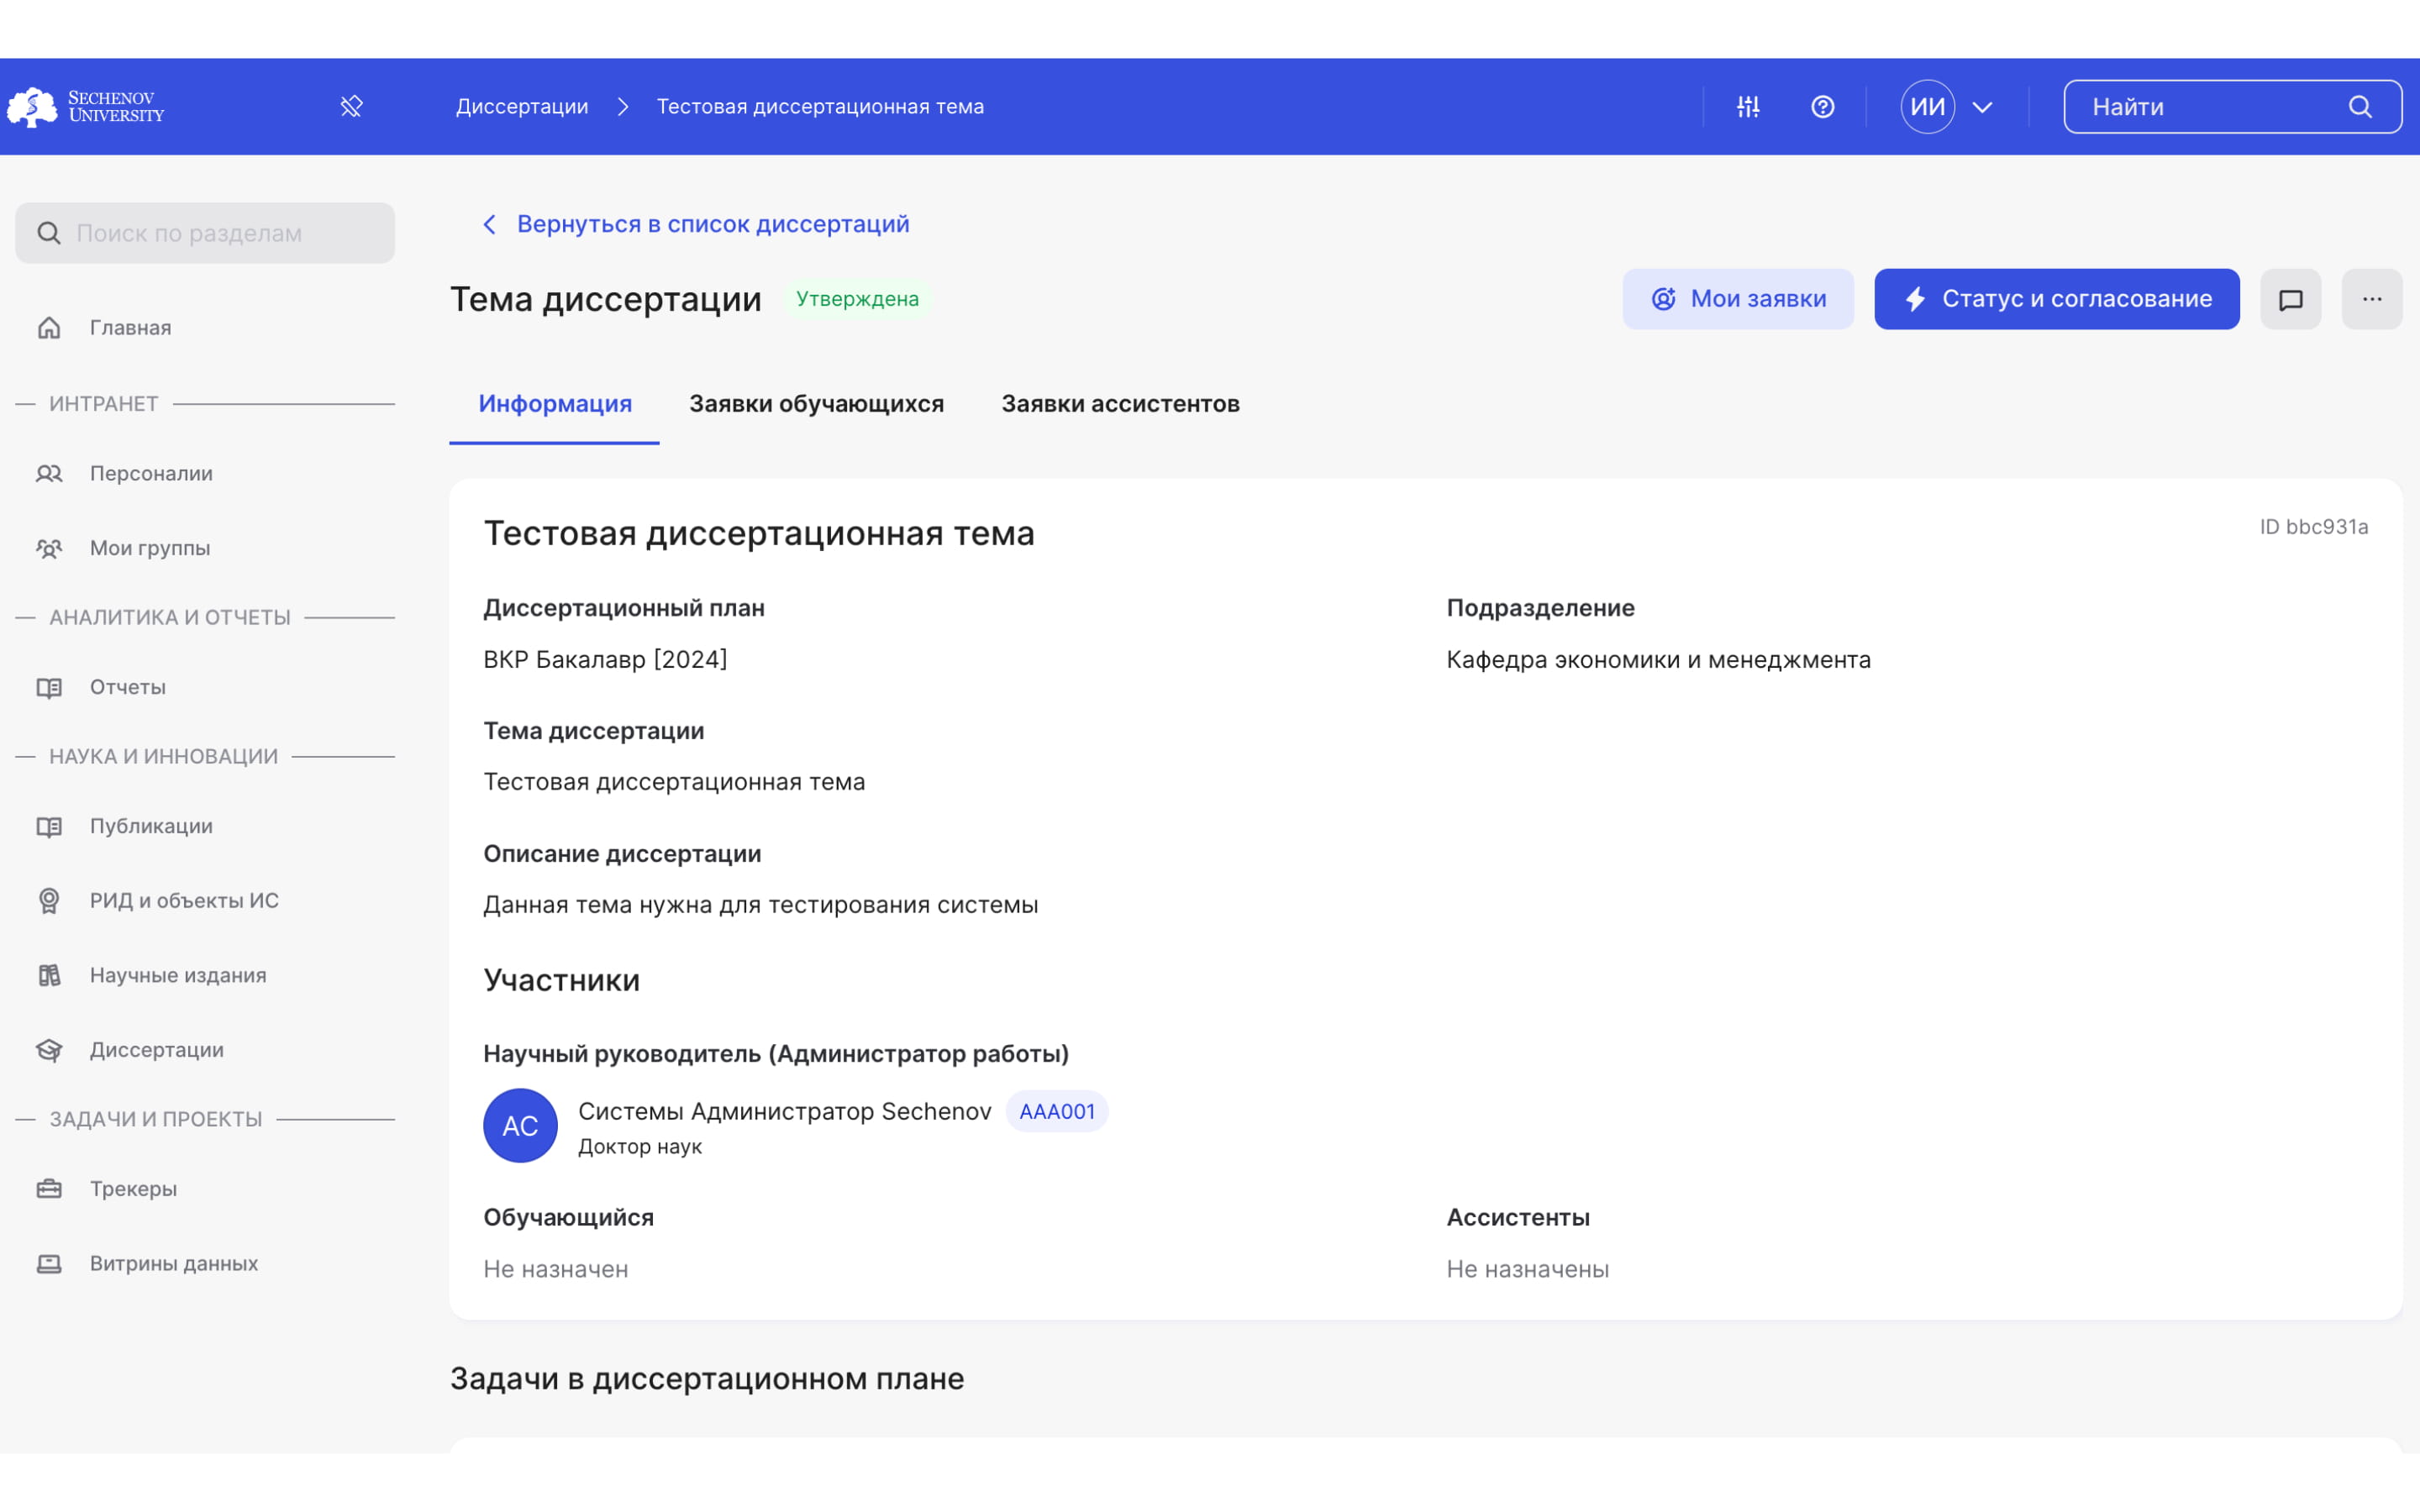Click Не назначен under Обучающийся
Viewport: 2420px width, 1512px height.
556,1269
